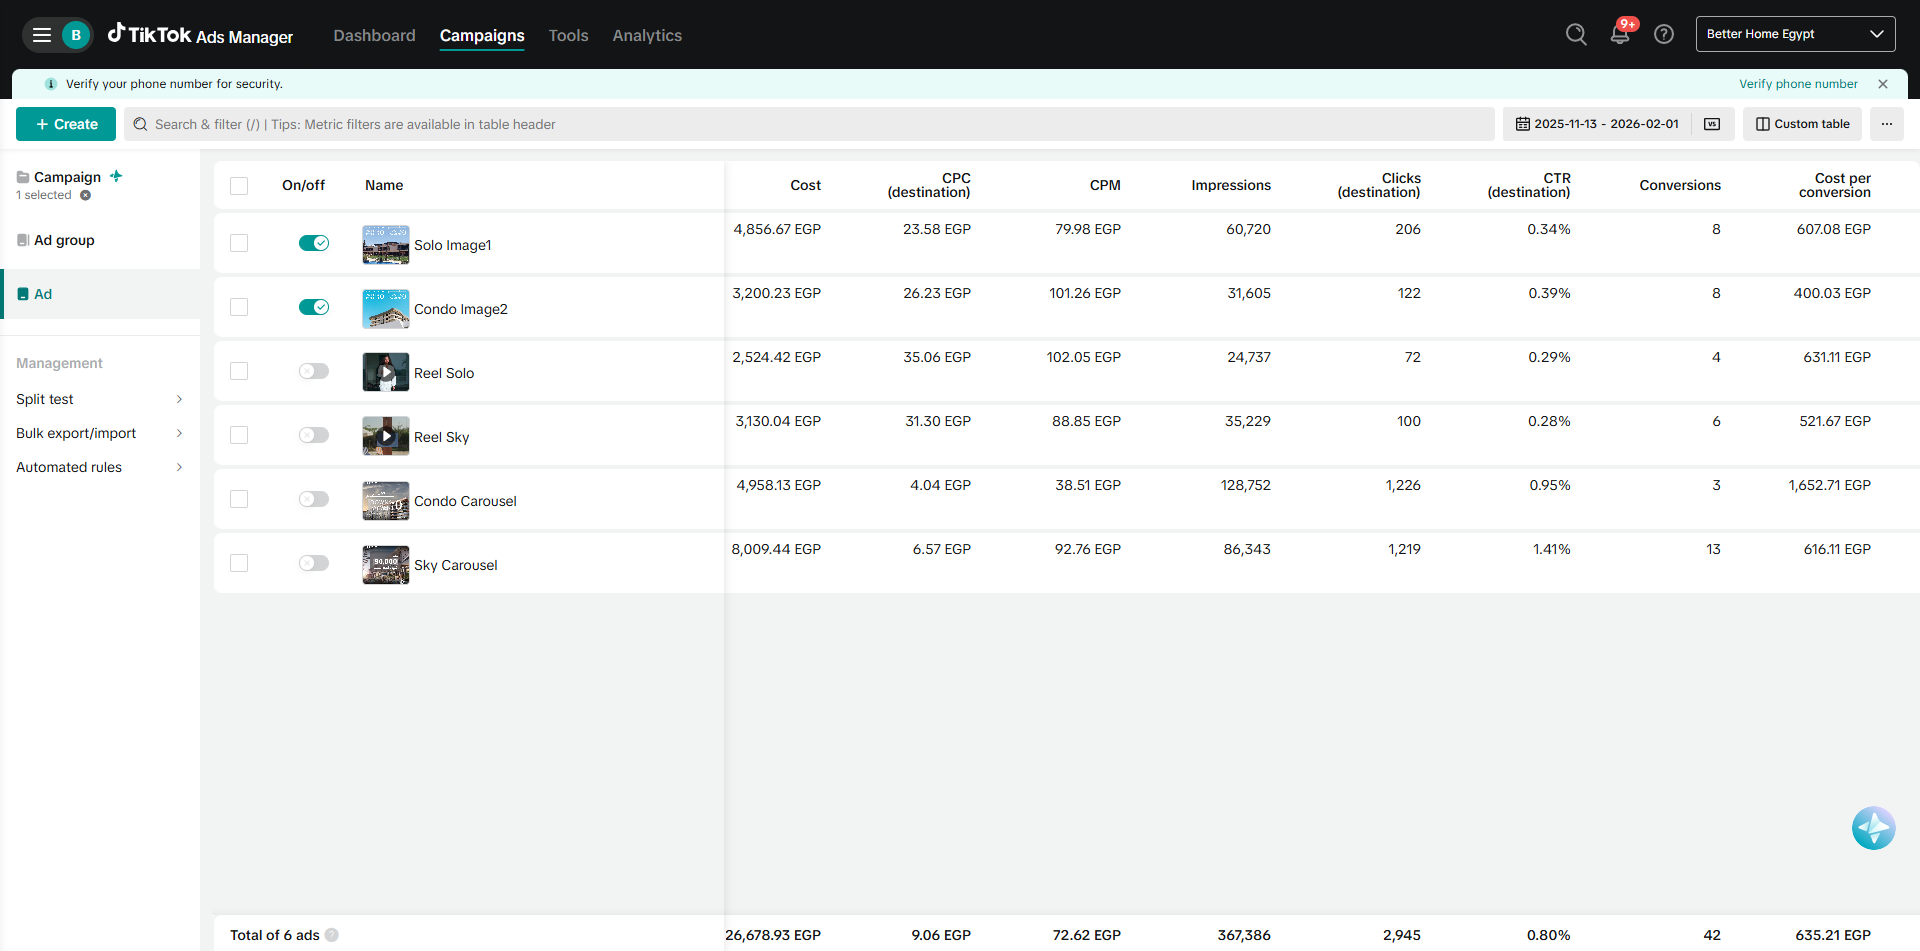Open the three-dot more options button
The width and height of the screenshot is (1920, 951).
pos(1886,124)
